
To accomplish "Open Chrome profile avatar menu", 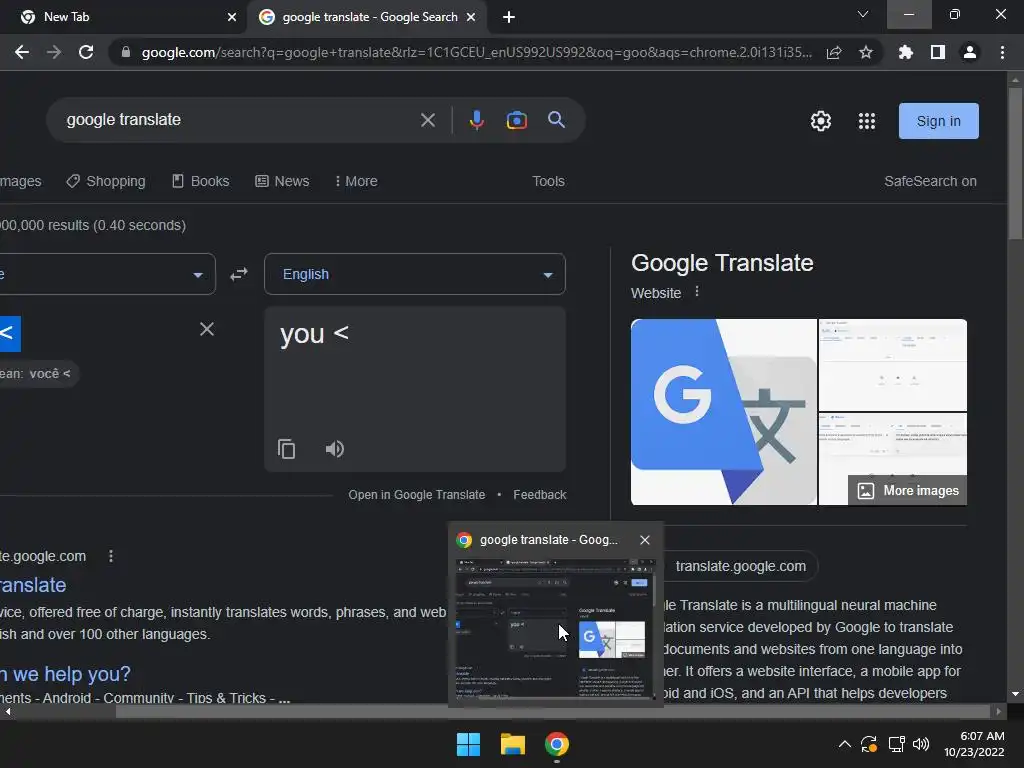I will [x=969, y=52].
